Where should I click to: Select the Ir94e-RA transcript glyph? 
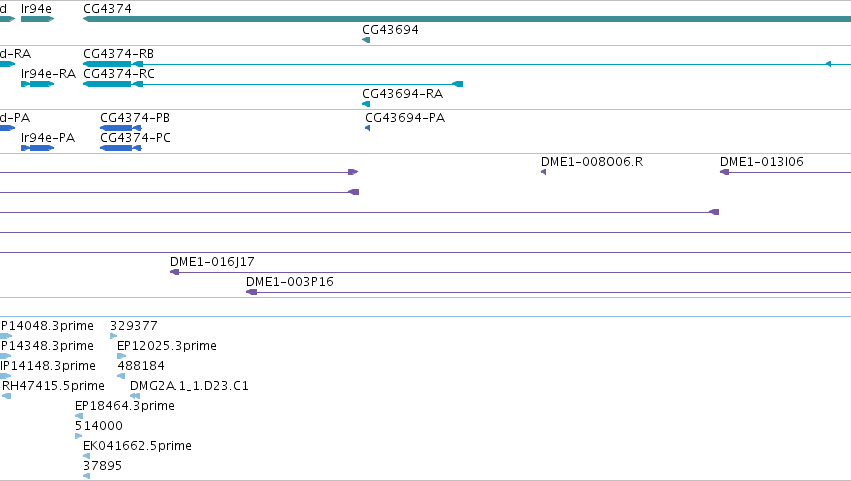37,84
